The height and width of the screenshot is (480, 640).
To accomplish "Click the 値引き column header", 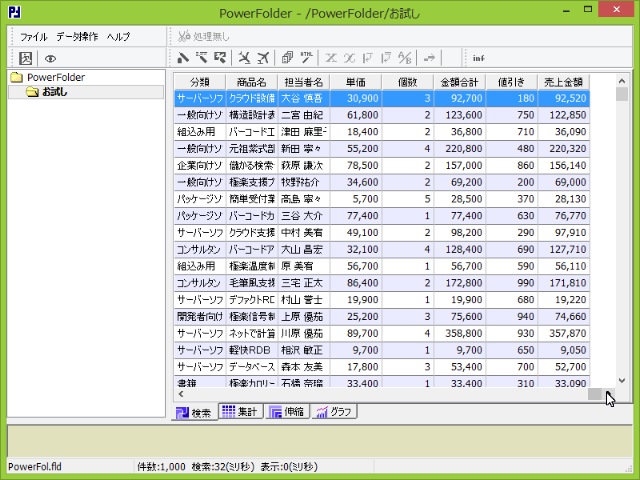I will [x=511, y=82].
